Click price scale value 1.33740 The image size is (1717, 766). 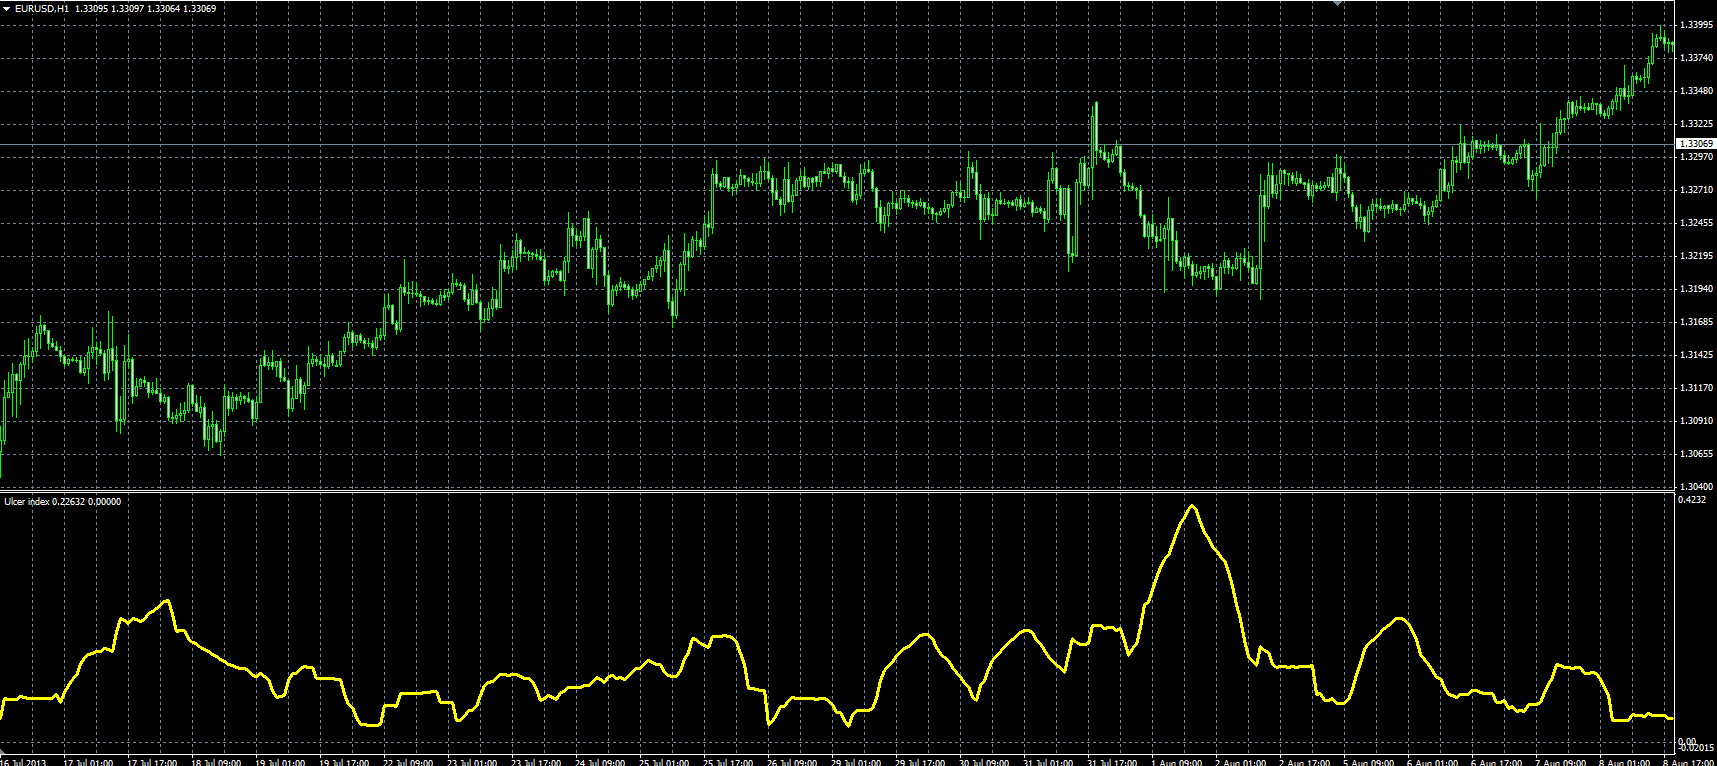(x=1697, y=58)
